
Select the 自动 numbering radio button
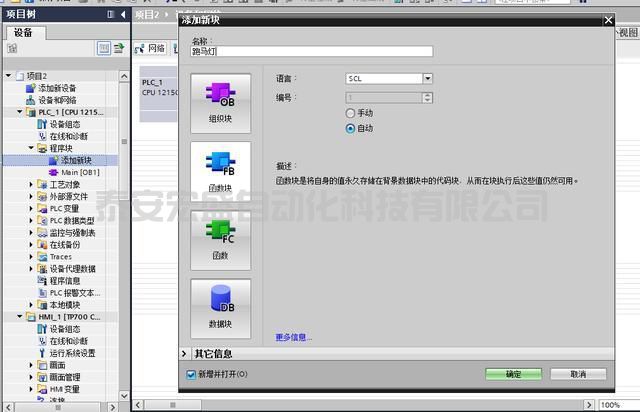click(350, 128)
